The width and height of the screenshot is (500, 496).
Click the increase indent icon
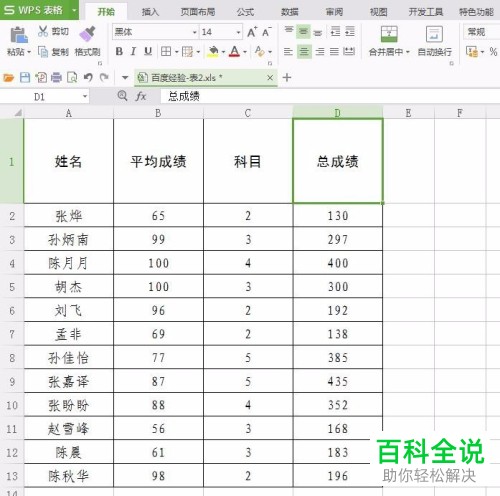(x=350, y=32)
